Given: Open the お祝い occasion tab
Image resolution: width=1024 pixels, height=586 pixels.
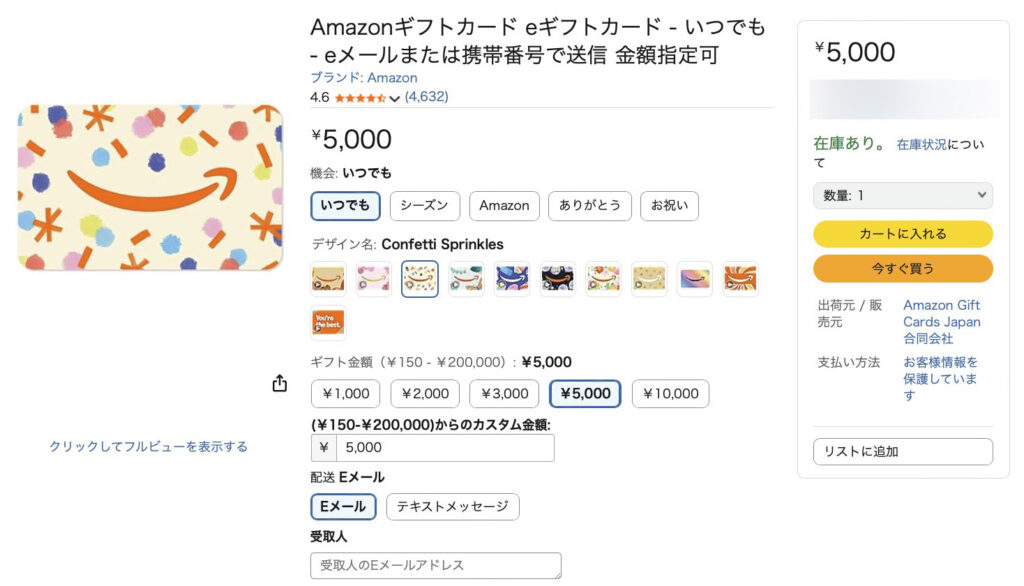Looking at the screenshot, I should pyautogui.click(x=669, y=206).
